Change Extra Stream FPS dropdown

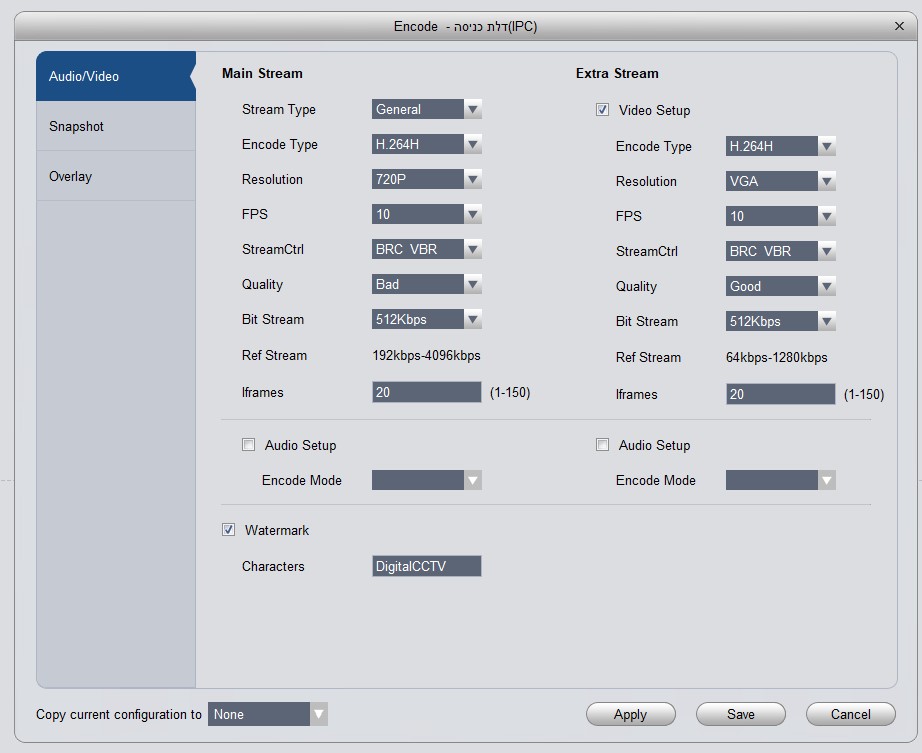pyautogui.click(x=780, y=216)
